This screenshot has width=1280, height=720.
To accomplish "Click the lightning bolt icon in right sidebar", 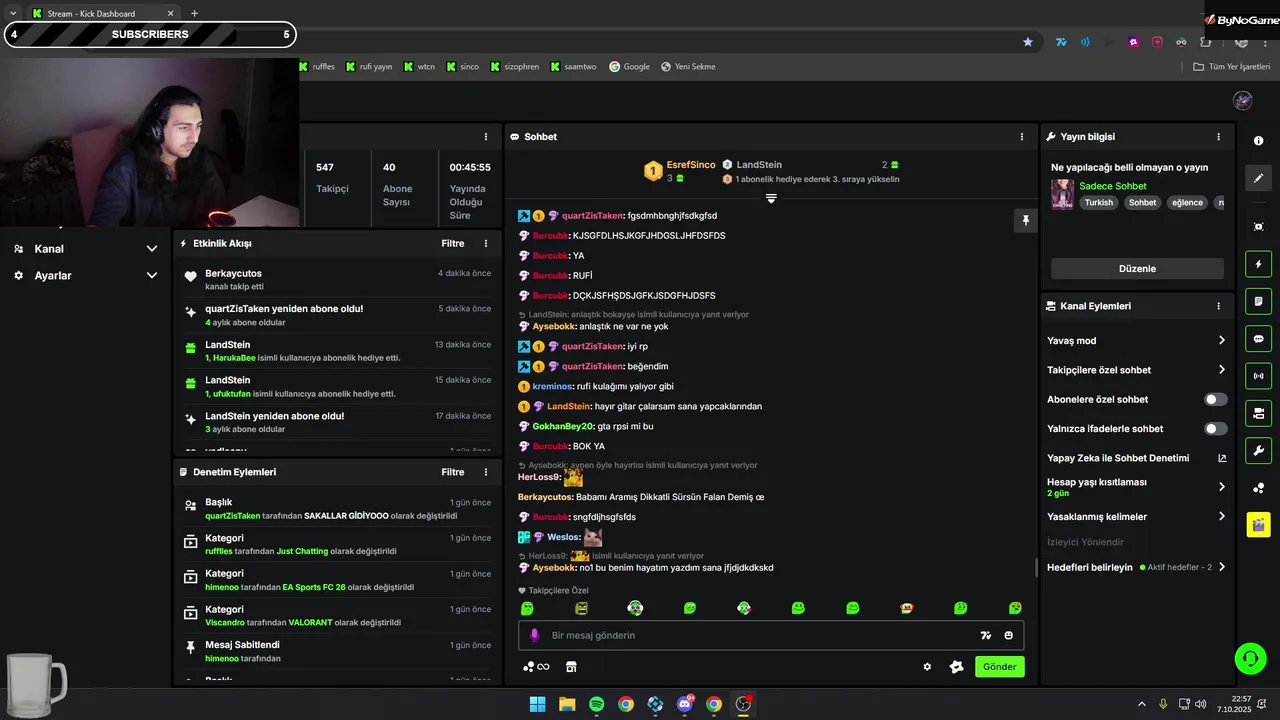I will coord(1258,264).
